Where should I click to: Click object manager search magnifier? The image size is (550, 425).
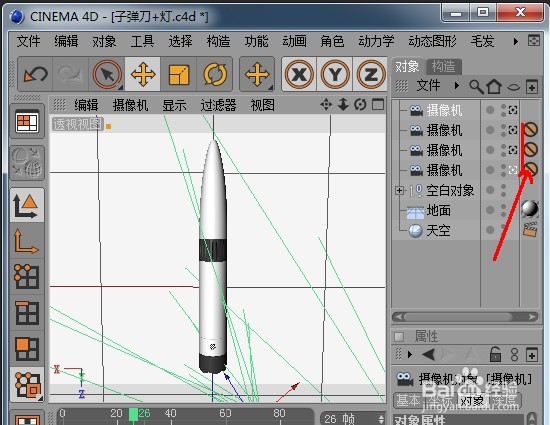(x=476, y=86)
